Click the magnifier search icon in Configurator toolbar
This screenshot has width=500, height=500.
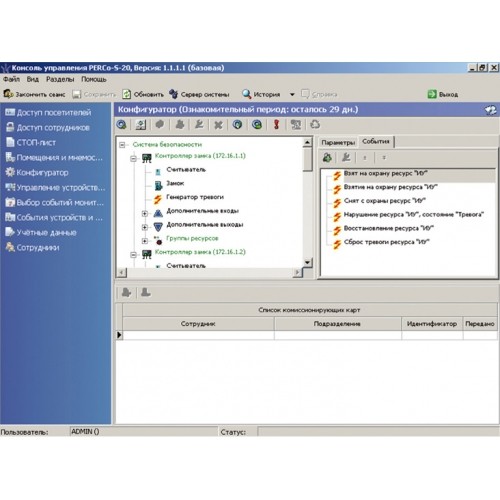point(122,125)
